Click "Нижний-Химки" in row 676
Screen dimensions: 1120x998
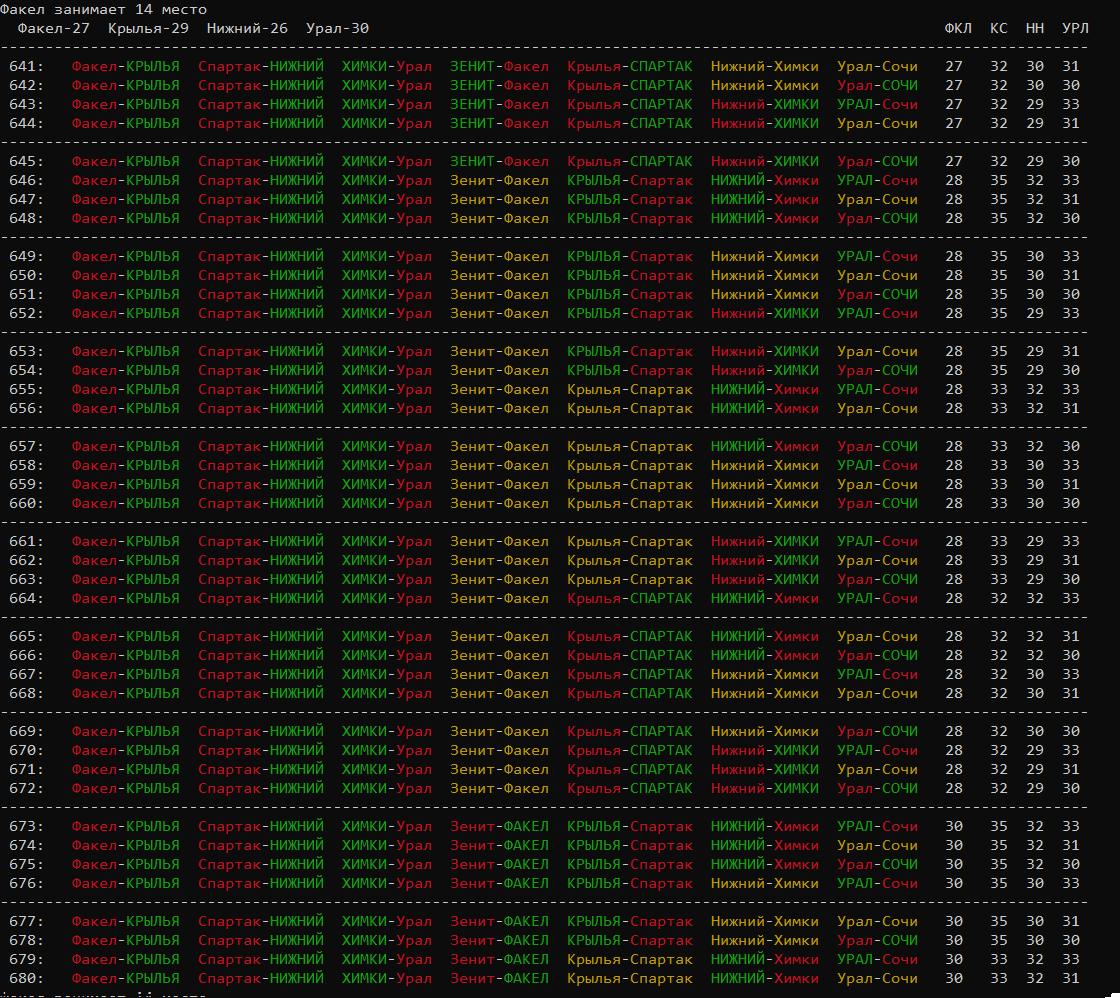(764, 883)
